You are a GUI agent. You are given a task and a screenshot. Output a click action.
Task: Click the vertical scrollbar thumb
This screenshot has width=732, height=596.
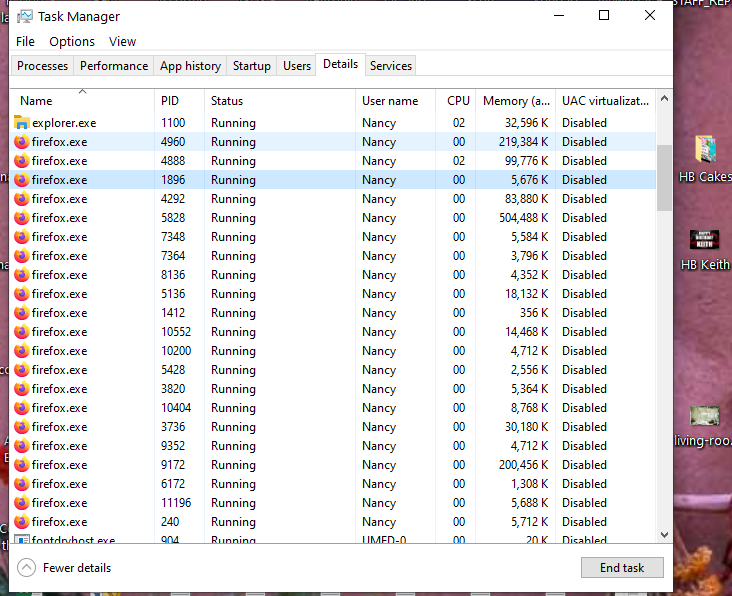(x=664, y=178)
